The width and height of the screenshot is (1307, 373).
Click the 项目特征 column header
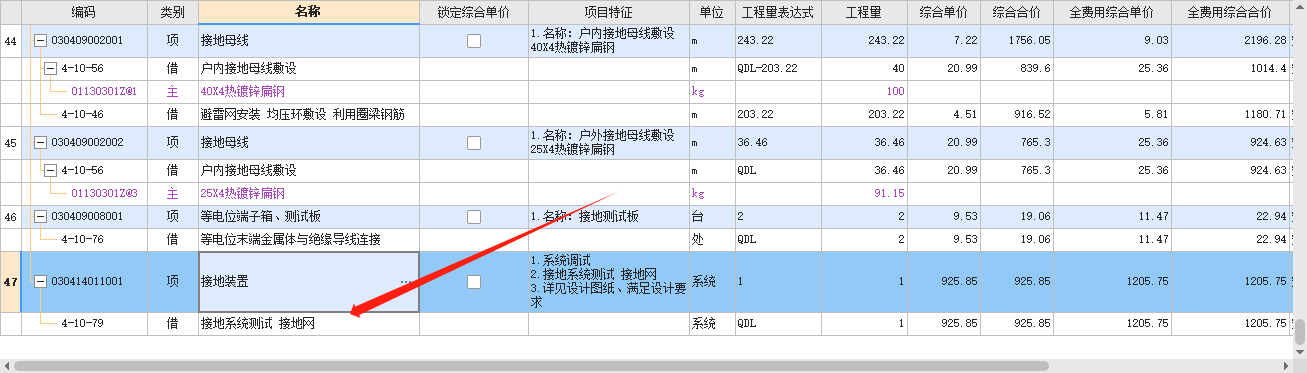click(609, 13)
